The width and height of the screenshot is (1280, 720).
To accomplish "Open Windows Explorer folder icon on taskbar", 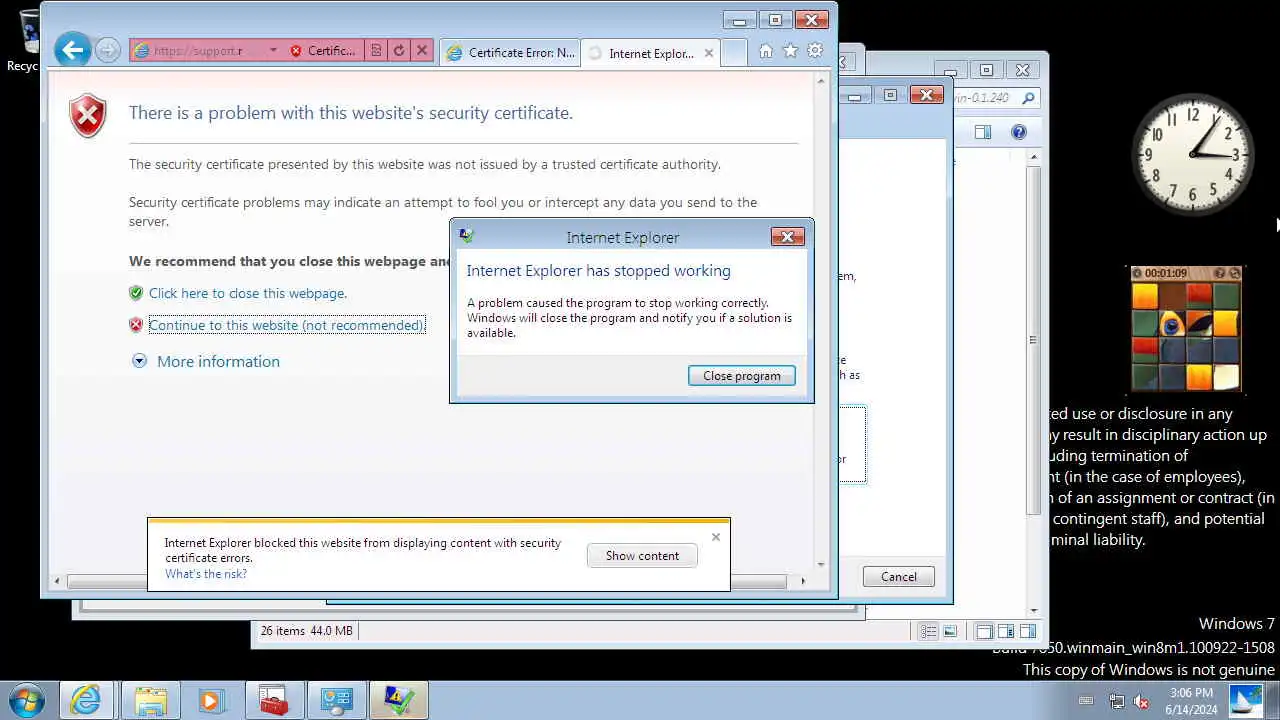I will click(x=150, y=700).
